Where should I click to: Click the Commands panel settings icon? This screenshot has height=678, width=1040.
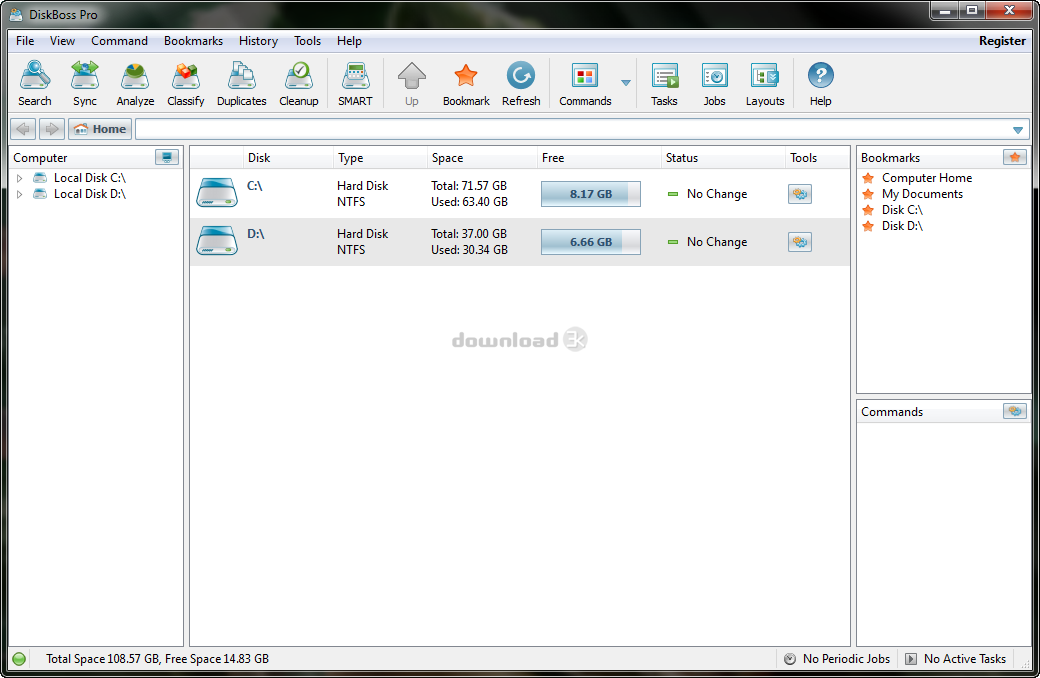pyautogui.click(x=1015, y=411)
